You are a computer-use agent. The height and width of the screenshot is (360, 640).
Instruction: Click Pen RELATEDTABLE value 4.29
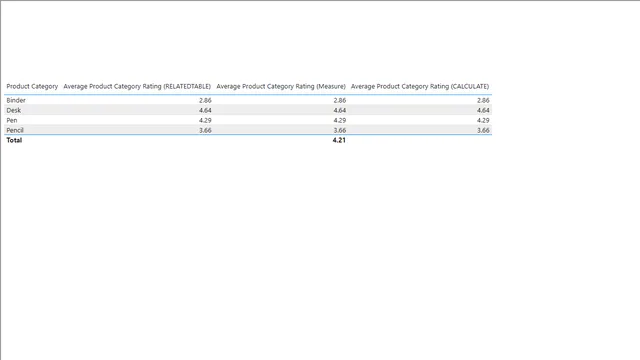[205, 120]
